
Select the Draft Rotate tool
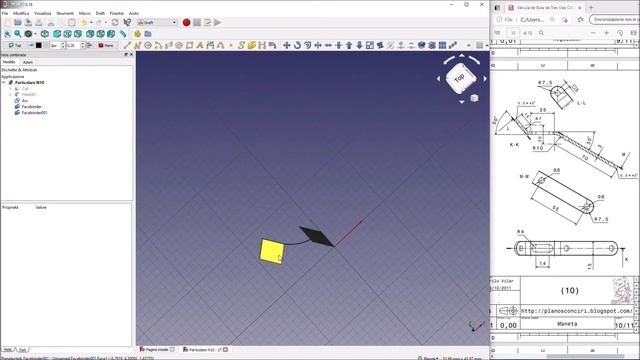pyautogui.click(x=297, y=45)
